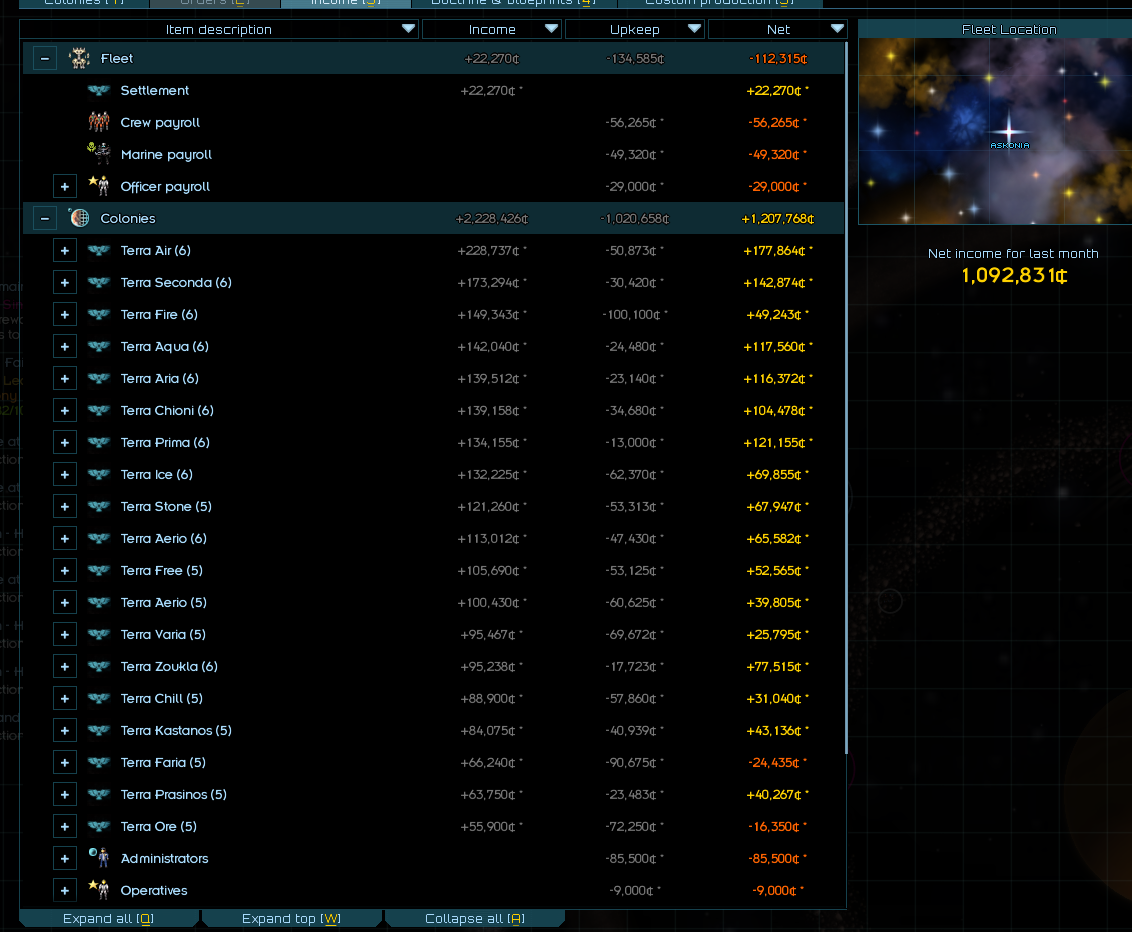
Task: Click the Askonia star marker on the map
Action: (1009, 131)
